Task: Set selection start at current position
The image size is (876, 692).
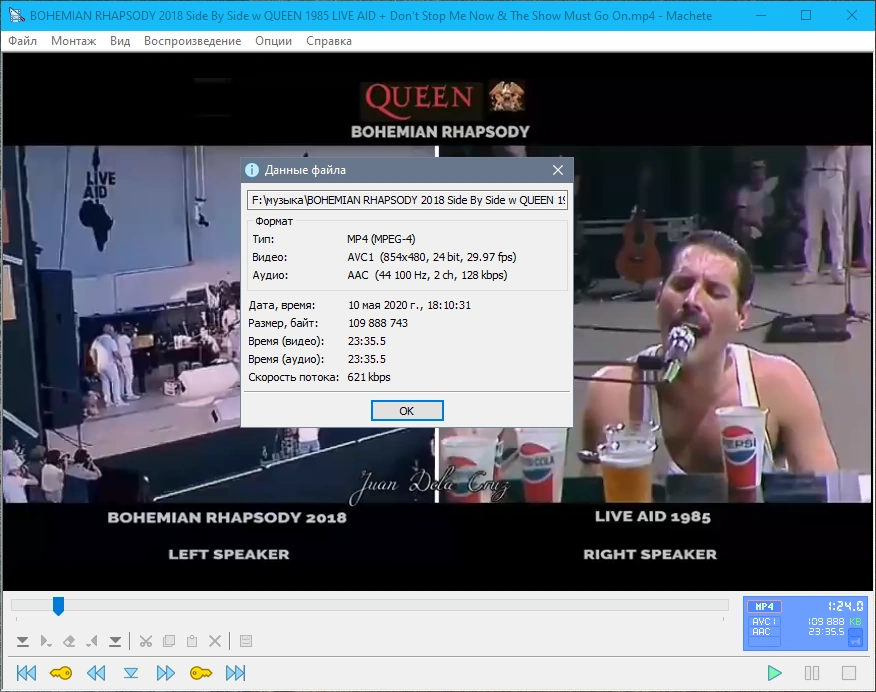Action: [23, 641]
